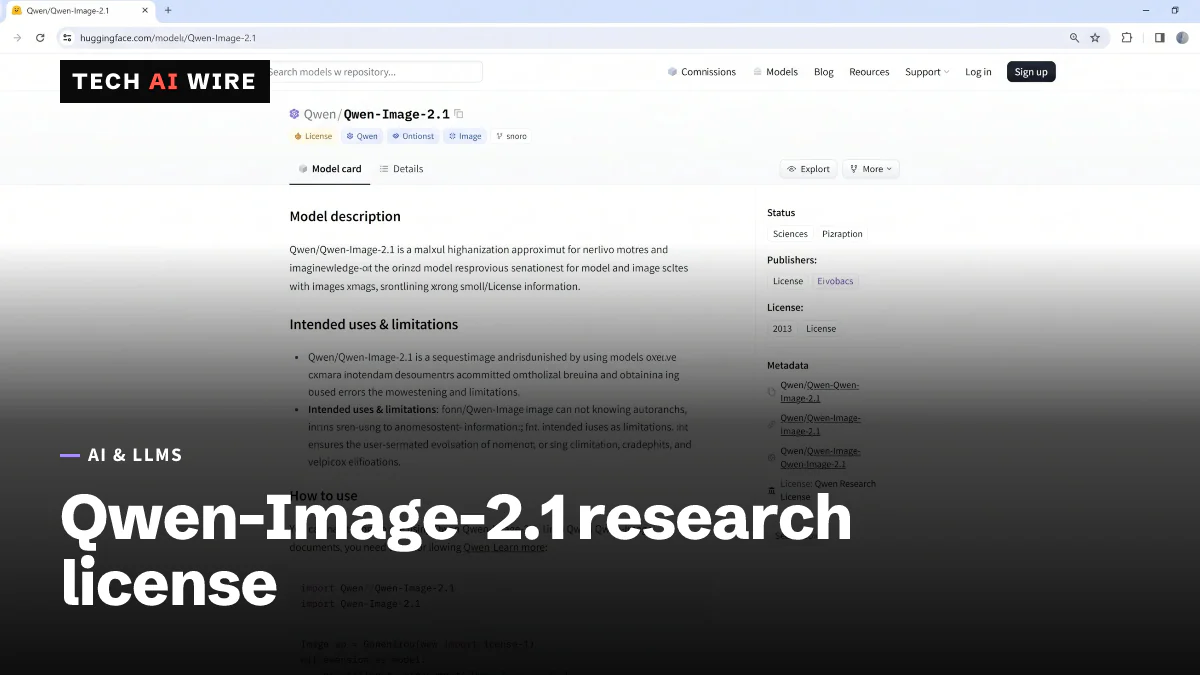Viewport: 1200px width, 675px height.
Task: Minimize the browser window
Action: pos(1146,10)
